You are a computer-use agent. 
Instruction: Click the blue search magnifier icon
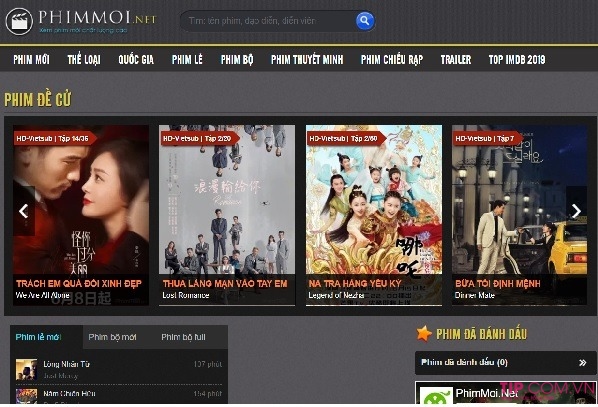(365, 21)
